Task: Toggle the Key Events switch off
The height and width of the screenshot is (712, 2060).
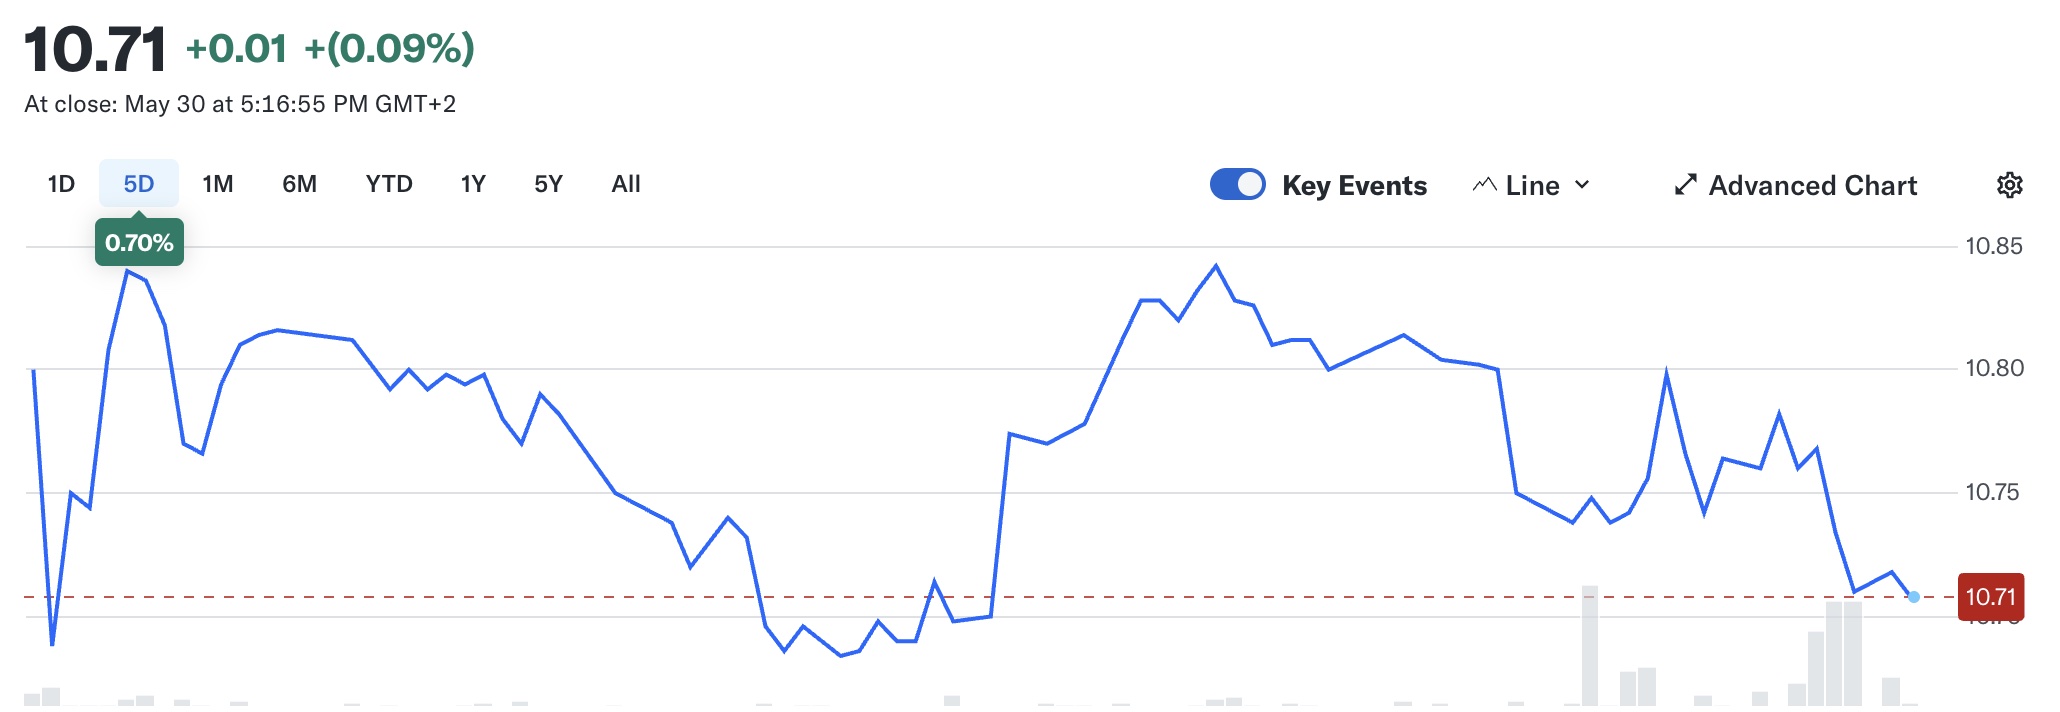Action: coord(1238,185)
